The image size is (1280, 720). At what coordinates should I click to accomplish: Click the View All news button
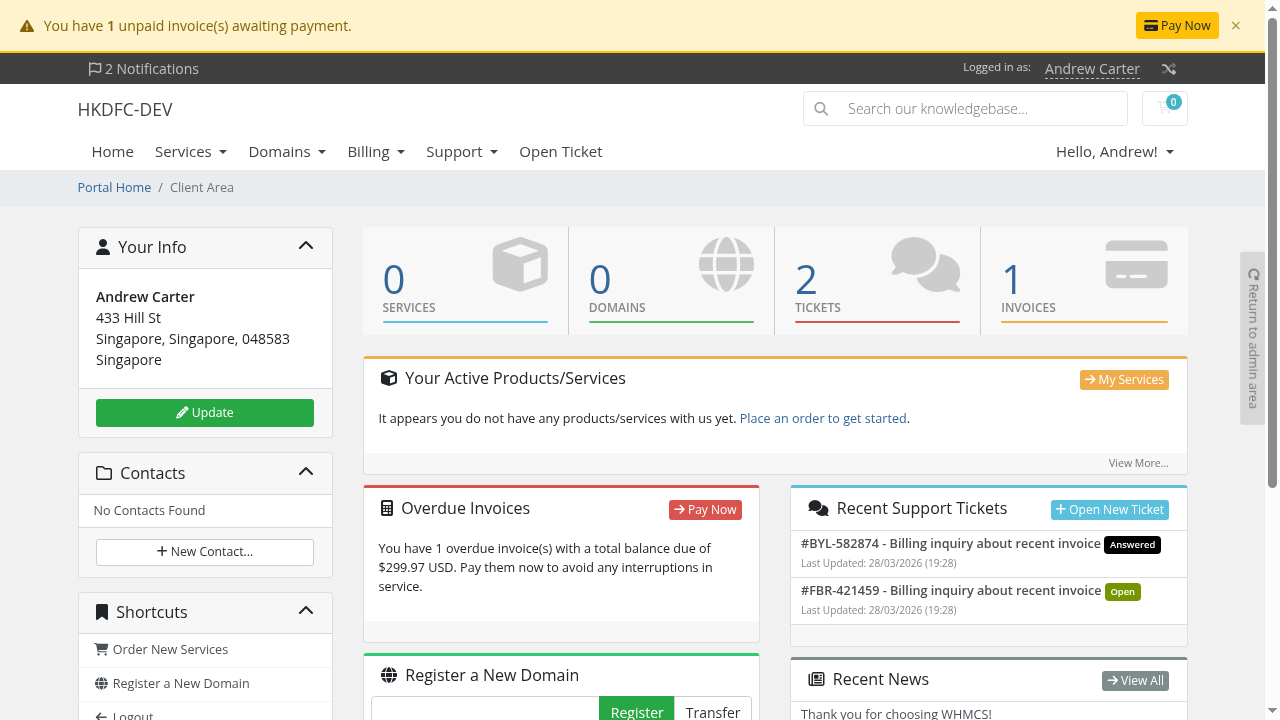pos(1135,681)
